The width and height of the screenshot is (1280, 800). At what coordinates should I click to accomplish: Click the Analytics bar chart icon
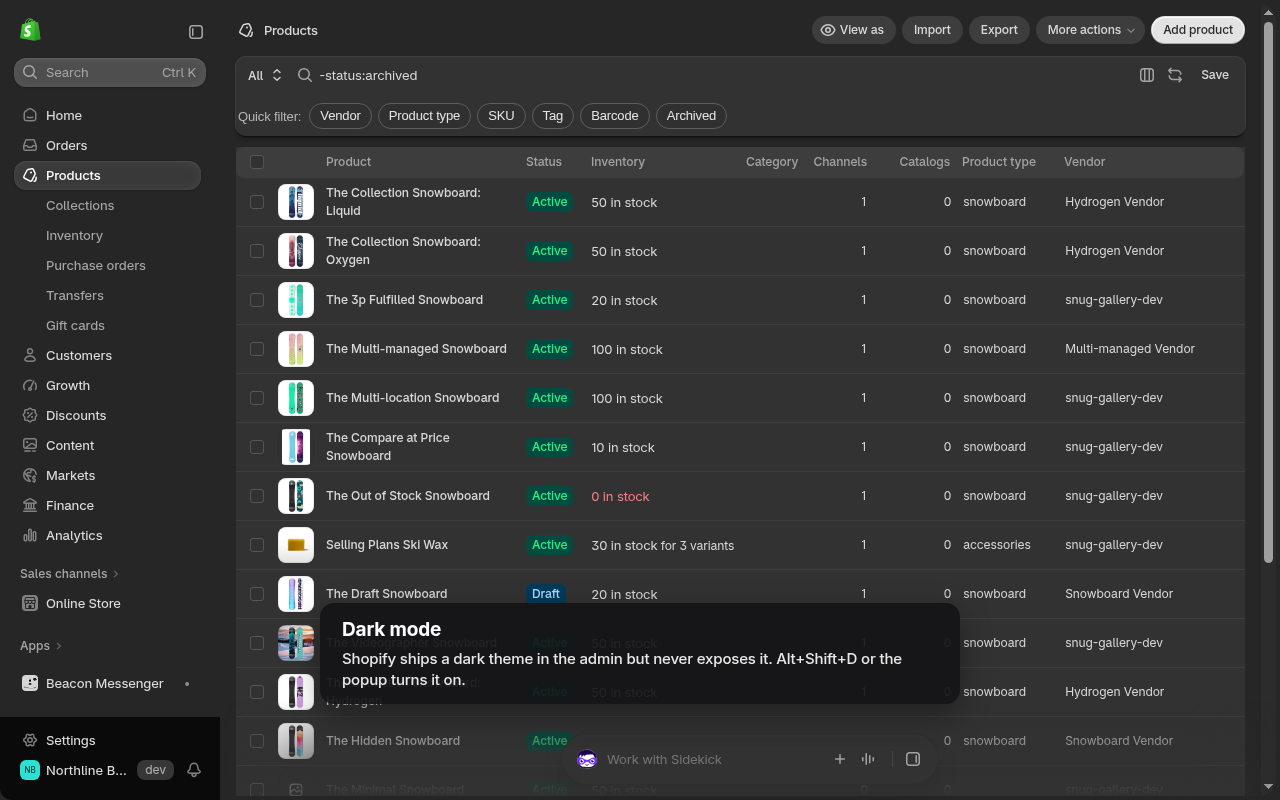click(30, 535)
